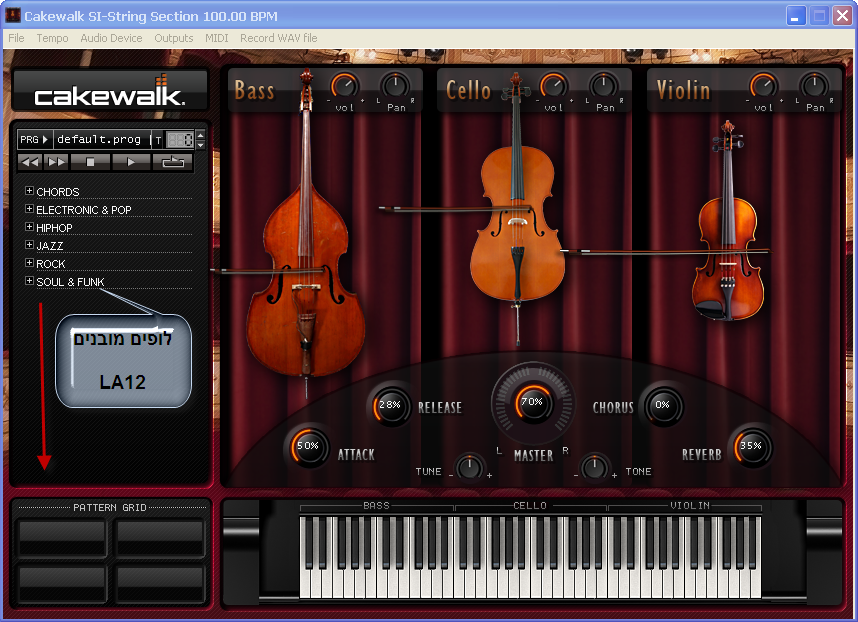This screenshot has height=622, width=858.
Task: Click the top-right Pattern Grid pad
Action: (160, 538)
